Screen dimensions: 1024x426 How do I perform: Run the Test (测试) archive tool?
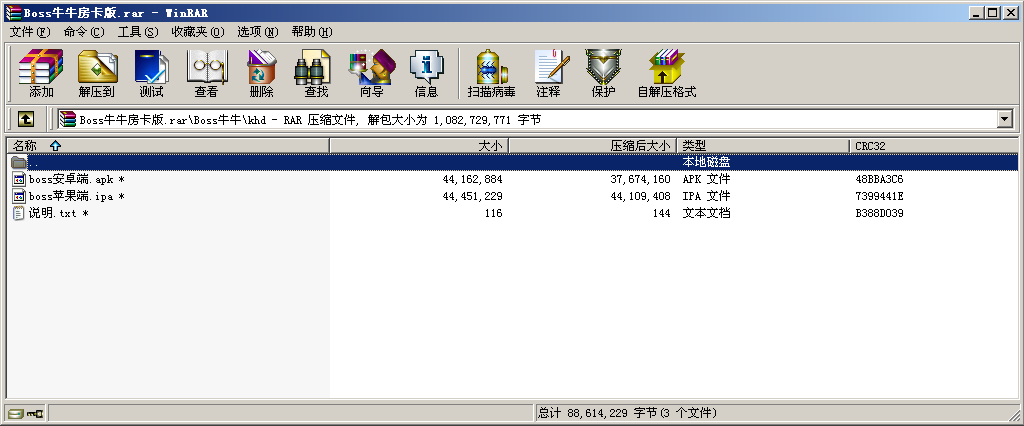151,74
